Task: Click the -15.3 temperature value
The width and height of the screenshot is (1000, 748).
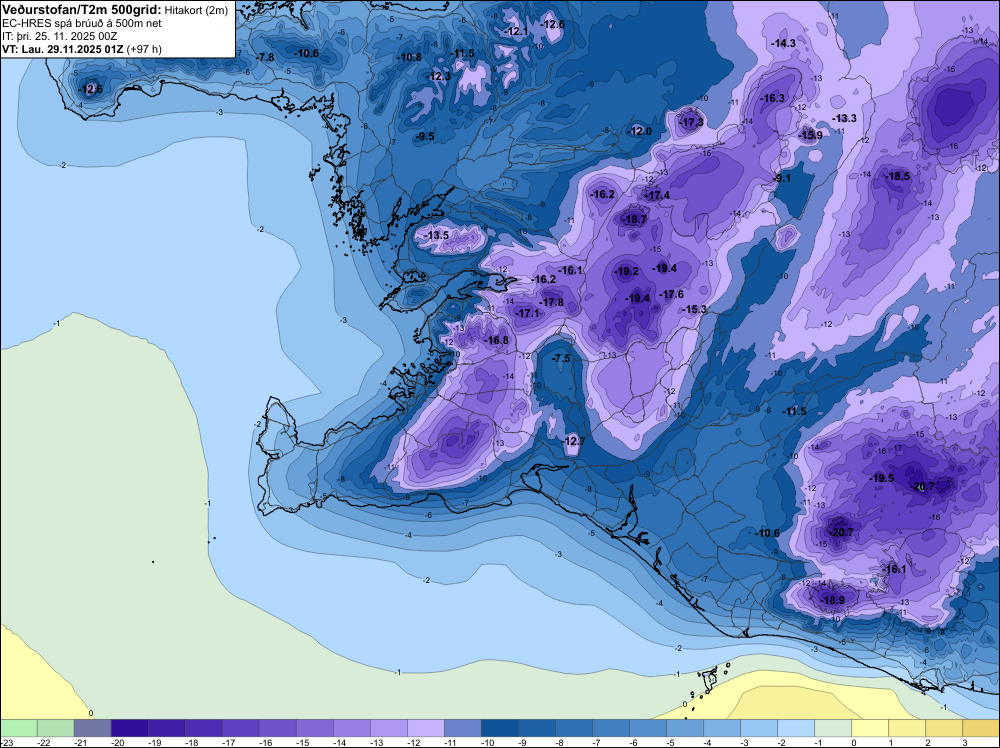Action: [x=694, y=309]
